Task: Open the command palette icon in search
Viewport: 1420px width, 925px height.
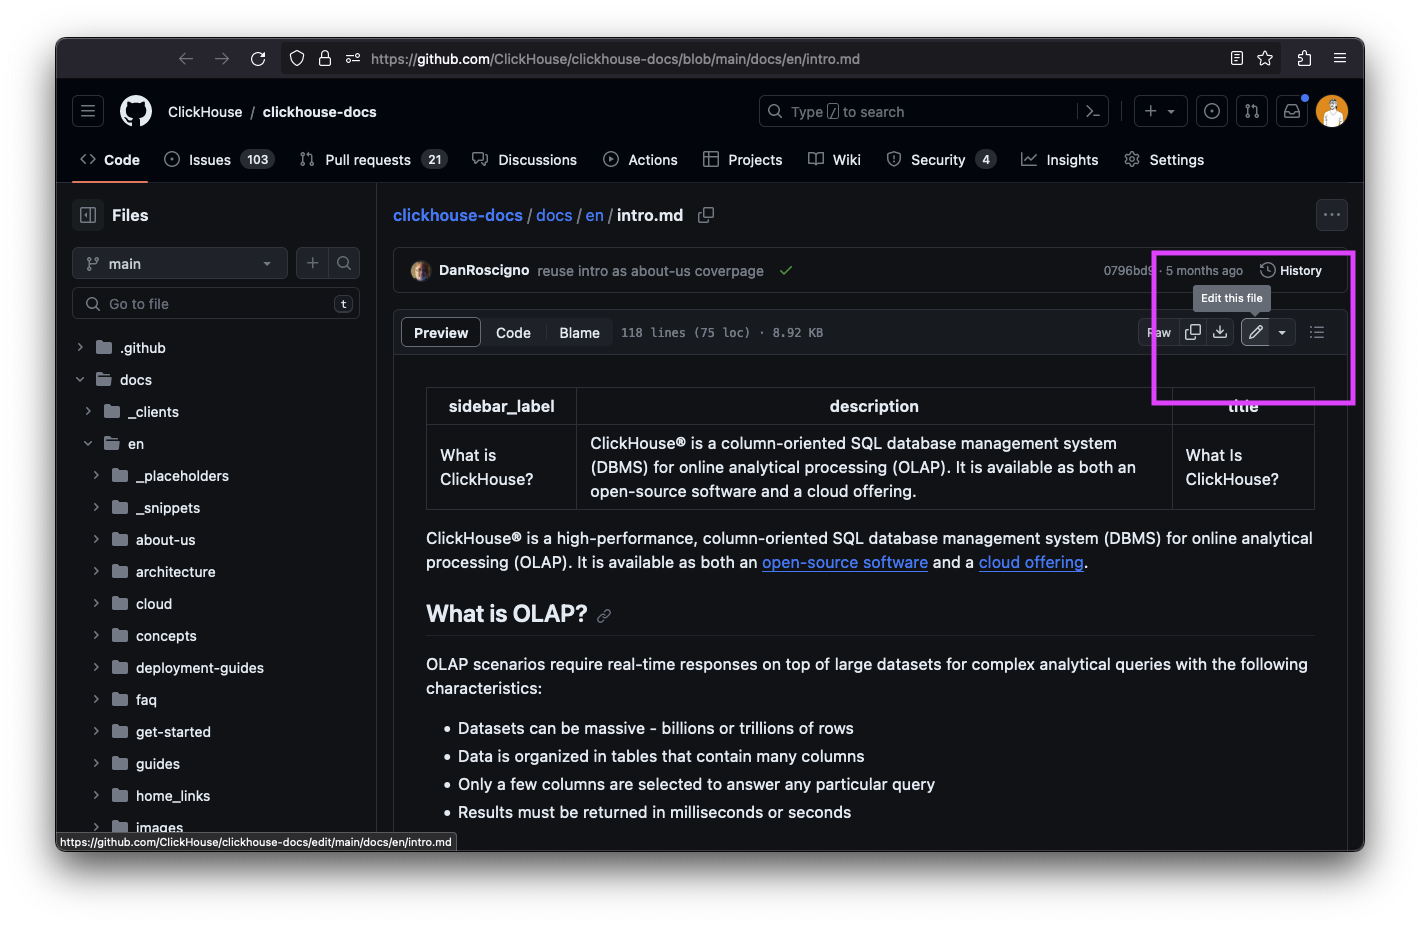Action: 1093,112
